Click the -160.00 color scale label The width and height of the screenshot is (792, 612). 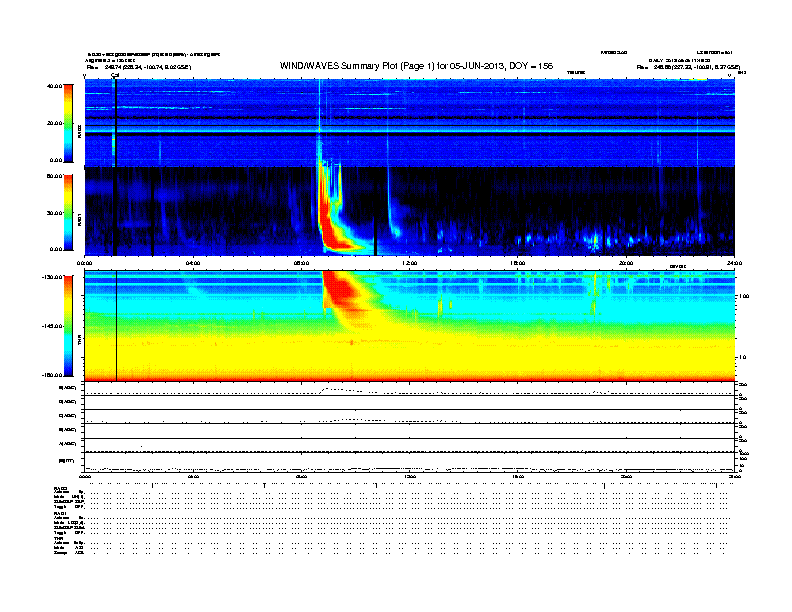53,375
